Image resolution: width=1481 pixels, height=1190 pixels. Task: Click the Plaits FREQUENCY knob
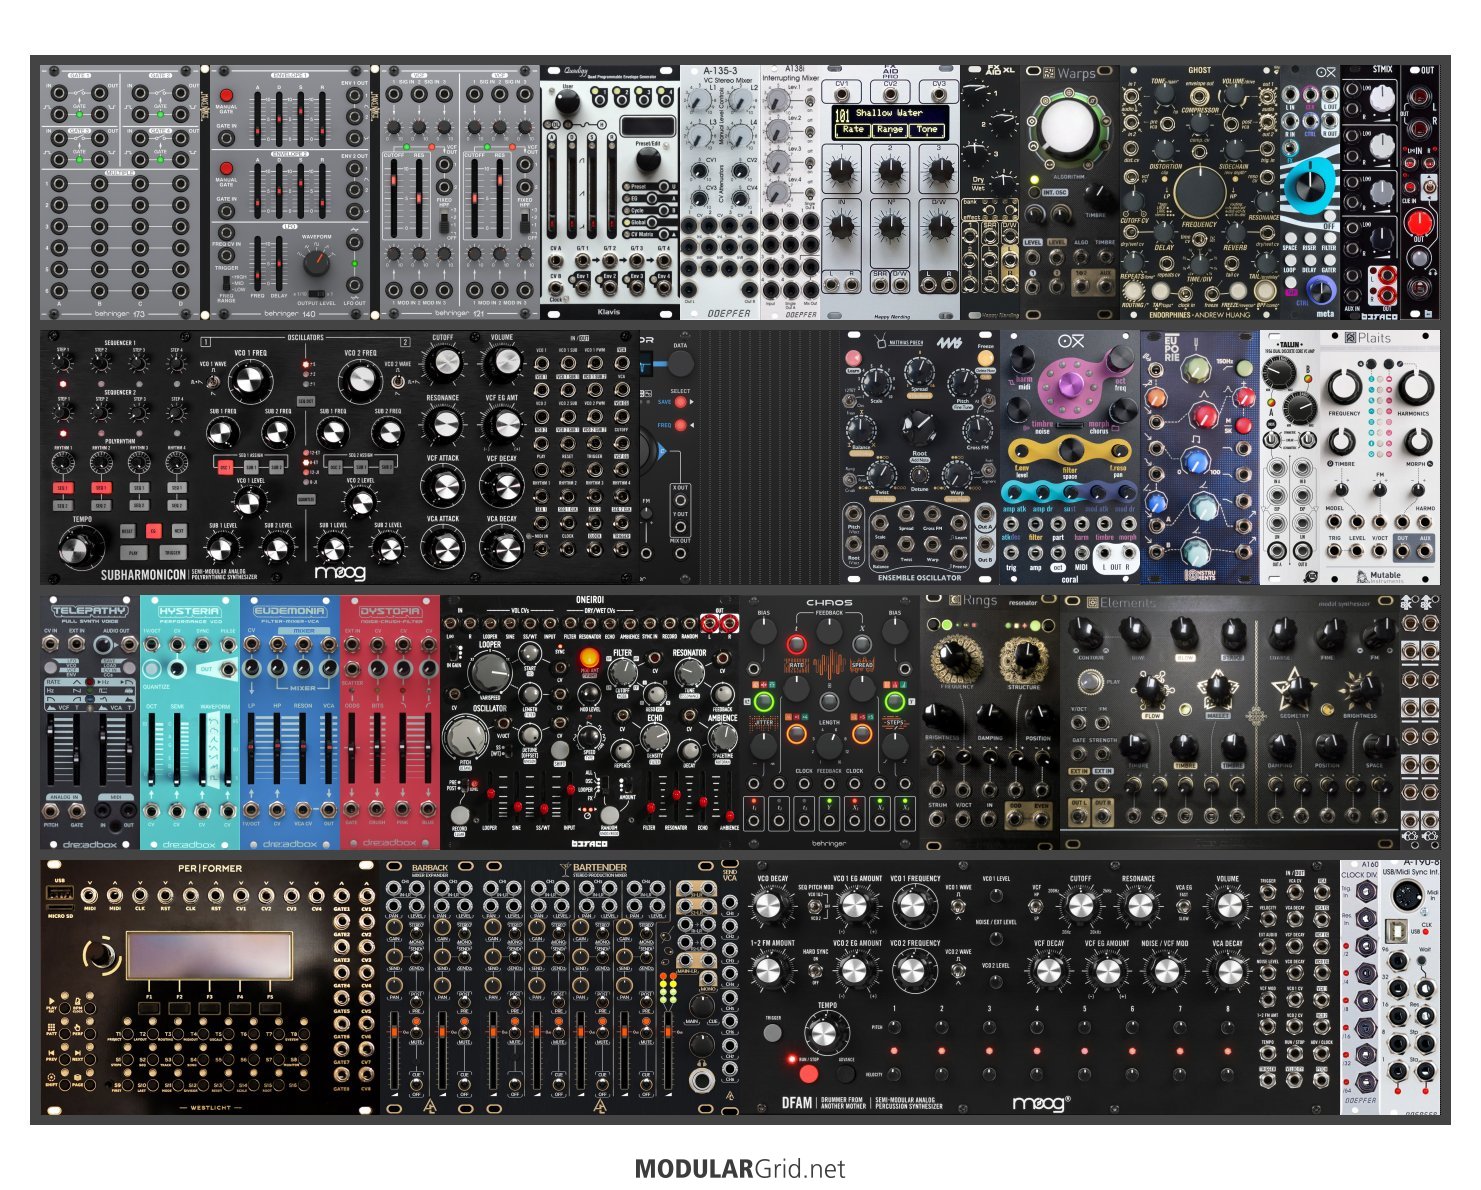coord(1345,387)
